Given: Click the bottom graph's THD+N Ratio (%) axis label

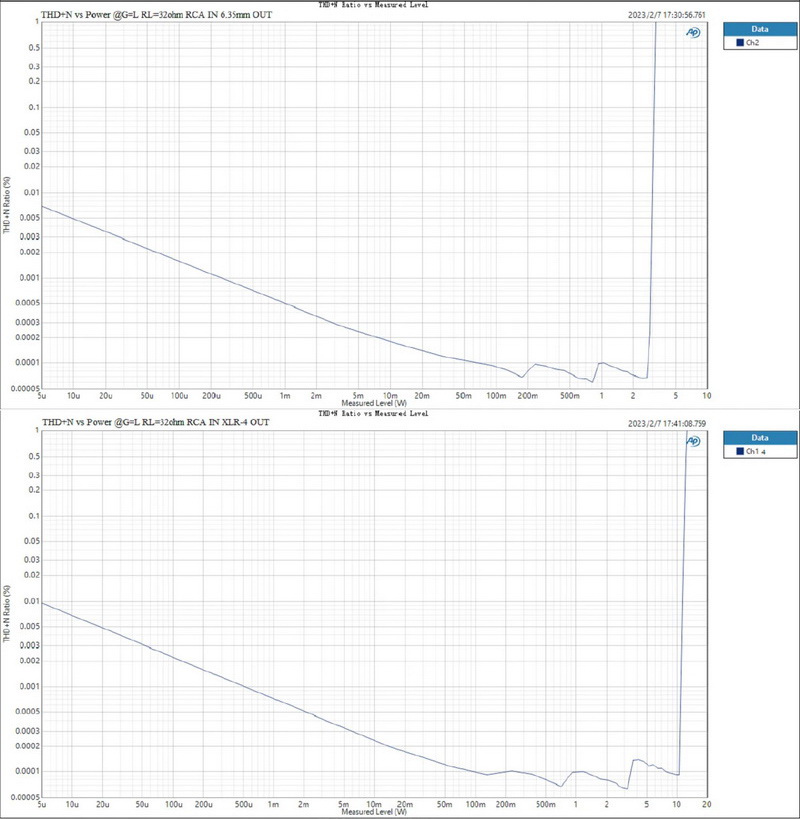Looking at the screenshot, I should 7,615.
